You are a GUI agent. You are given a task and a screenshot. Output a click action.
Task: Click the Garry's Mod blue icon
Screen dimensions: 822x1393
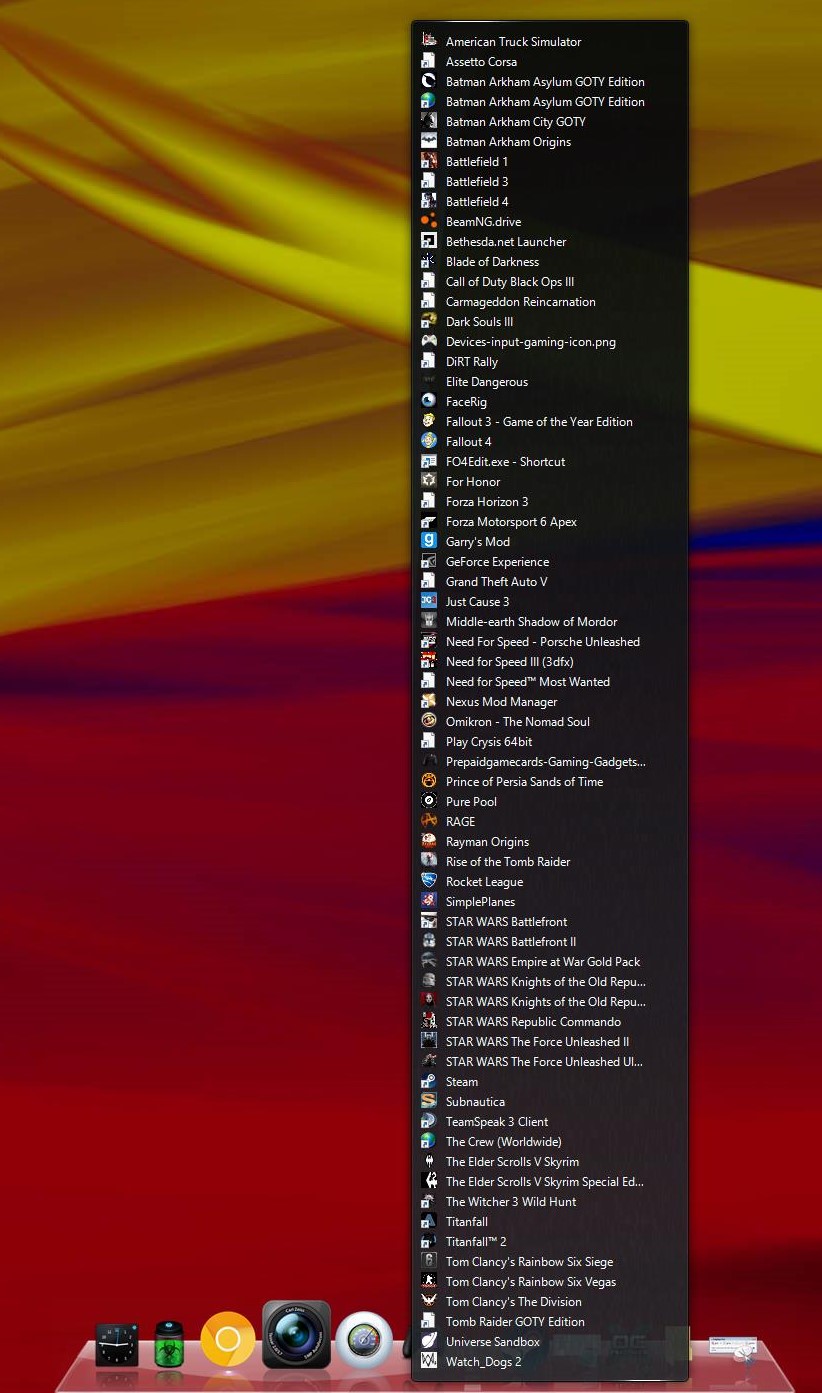[428, 542]
